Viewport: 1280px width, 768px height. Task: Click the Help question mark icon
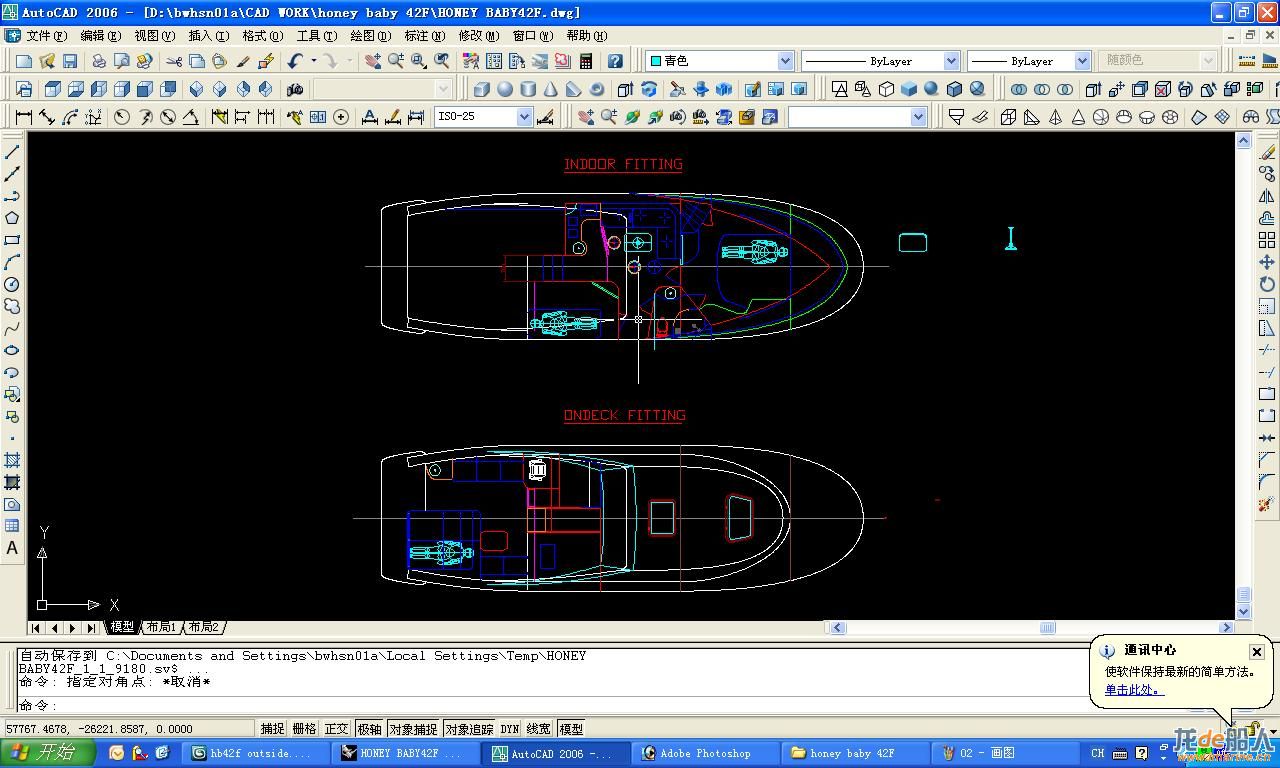point(615,61)
